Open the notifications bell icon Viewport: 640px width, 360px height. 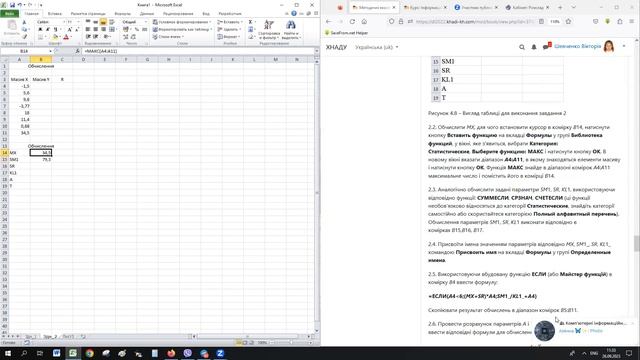tap(533, 47)
